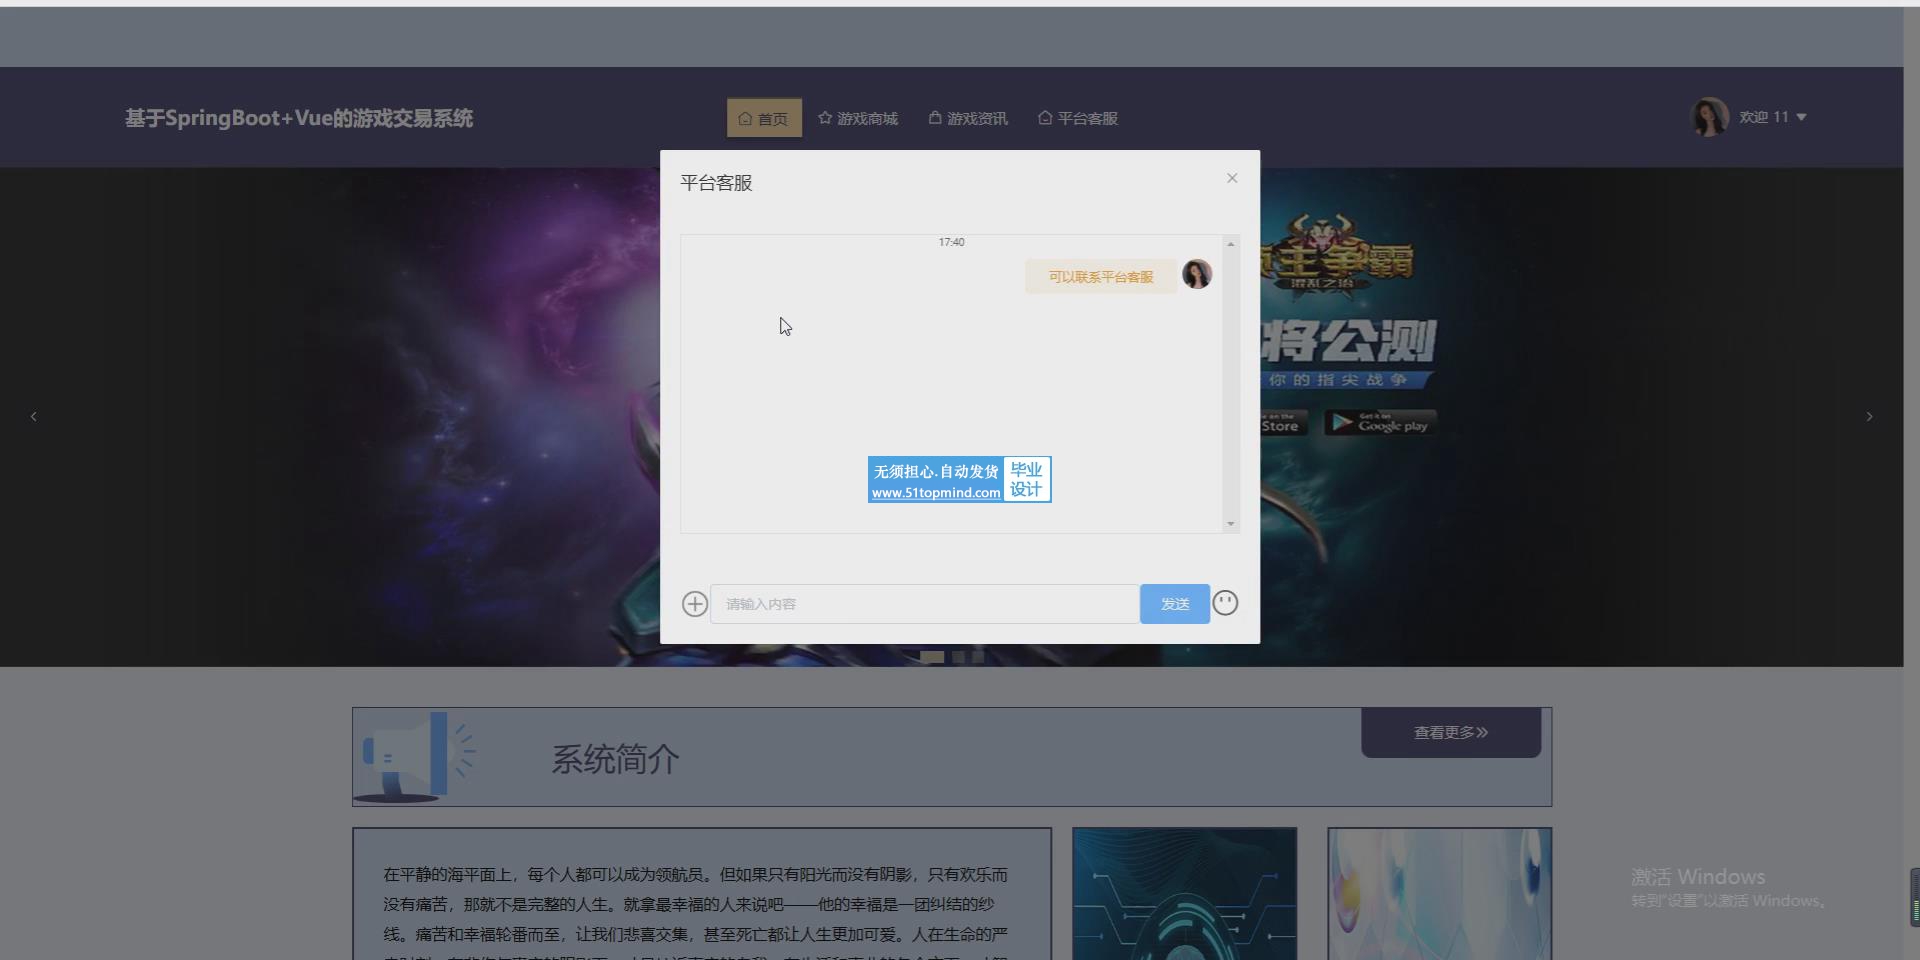
Task: Go to next carousel slide arrow
Action: point(1869,416)
